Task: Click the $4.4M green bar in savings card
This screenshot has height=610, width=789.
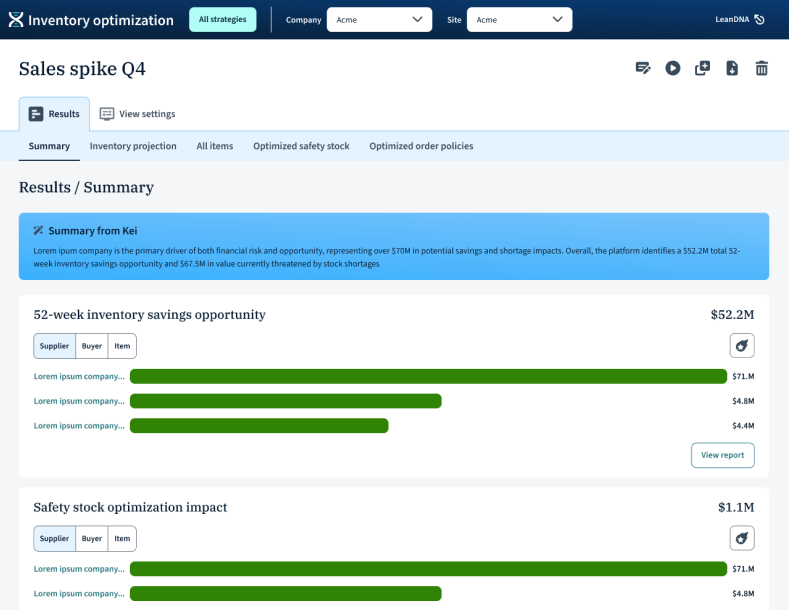Action: pos(259,425)
